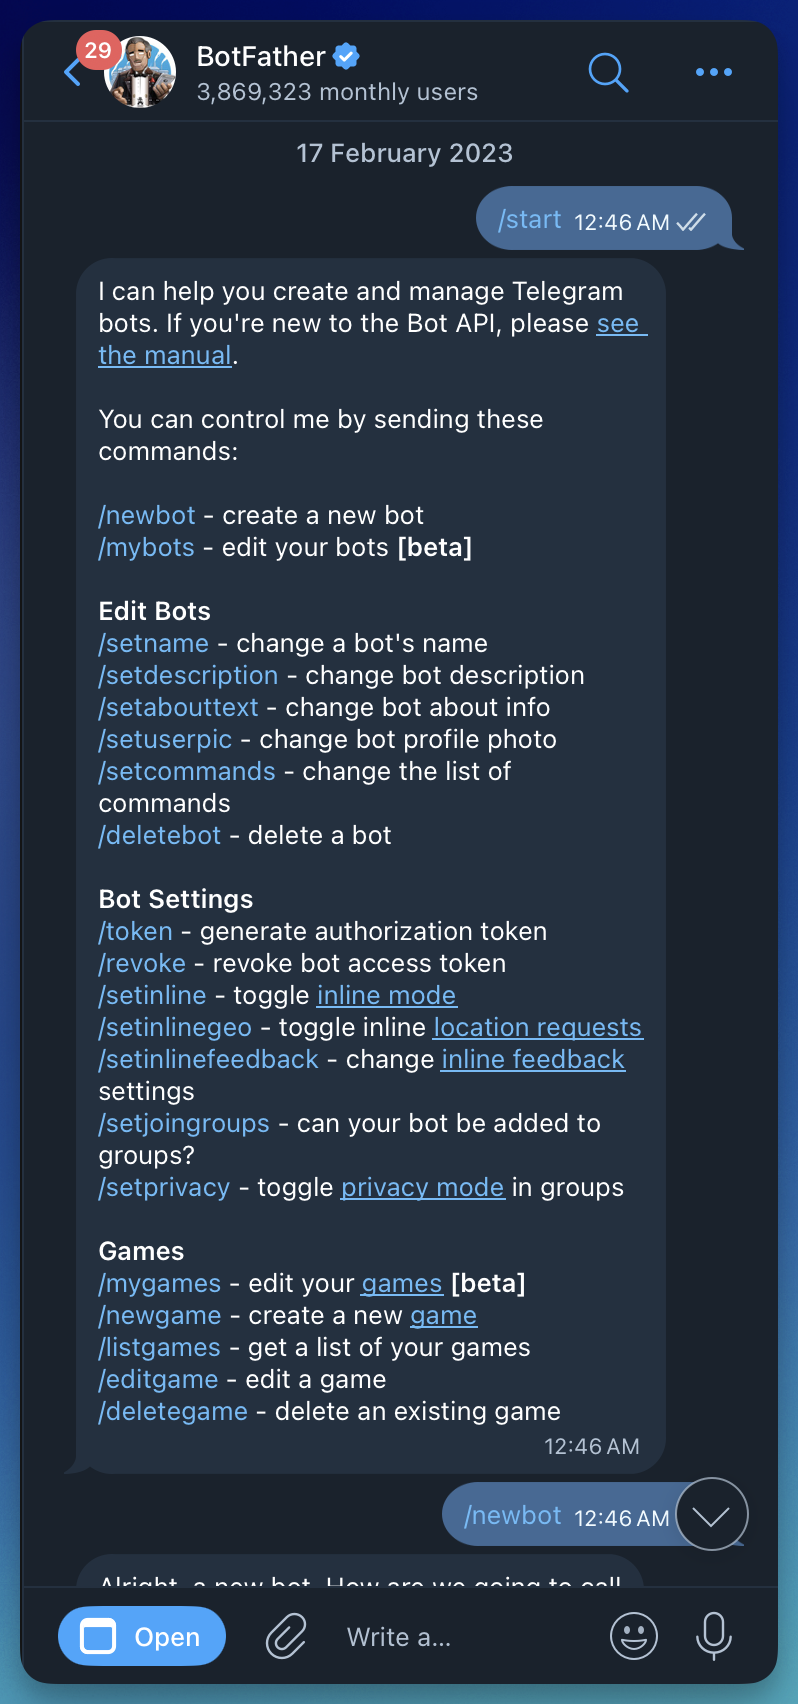Open the 'location requests' hyperlink

(x=537, y=1027)
